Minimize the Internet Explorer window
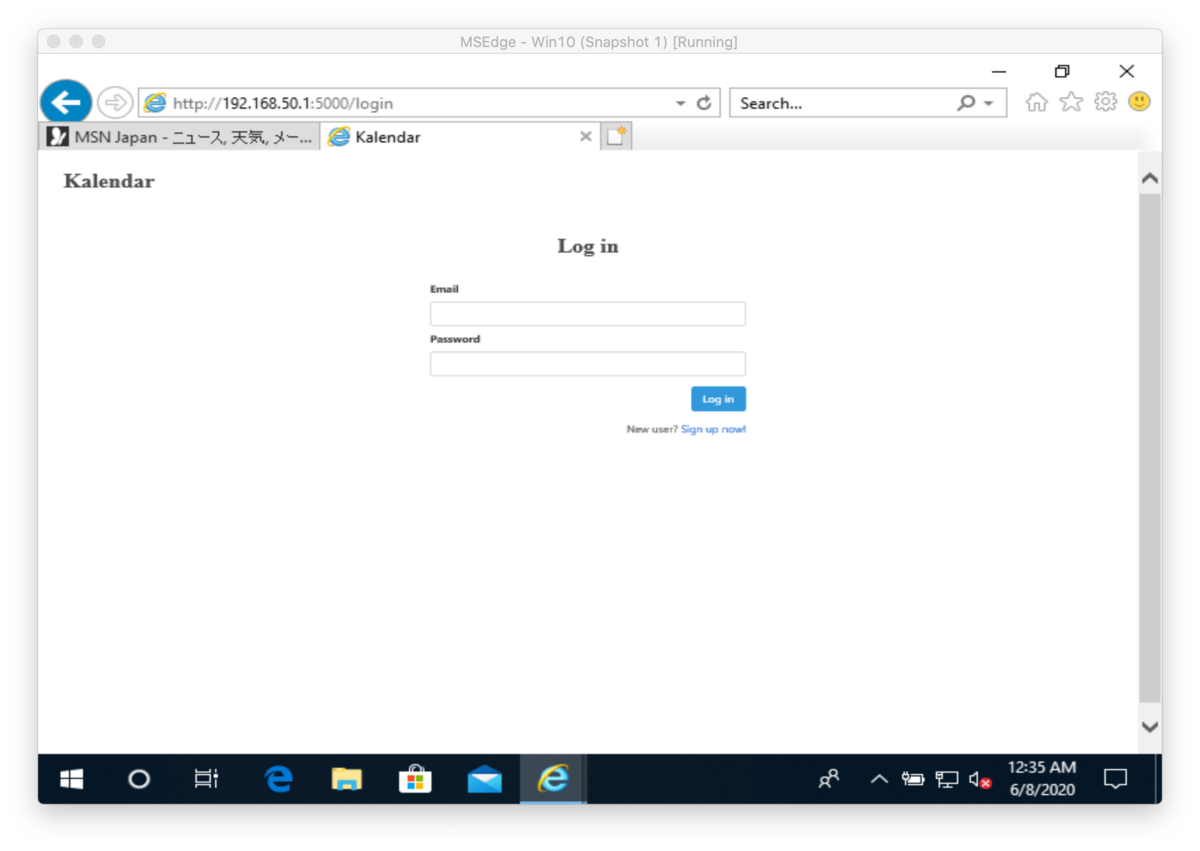The image size is (1200, 851). [998, 71]
